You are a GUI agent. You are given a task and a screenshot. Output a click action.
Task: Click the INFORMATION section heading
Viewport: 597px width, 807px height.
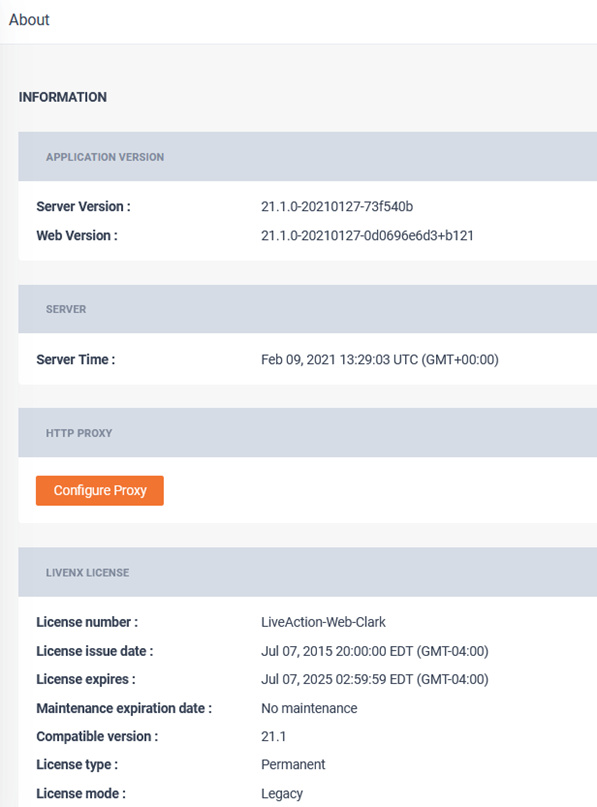point(63,97)
